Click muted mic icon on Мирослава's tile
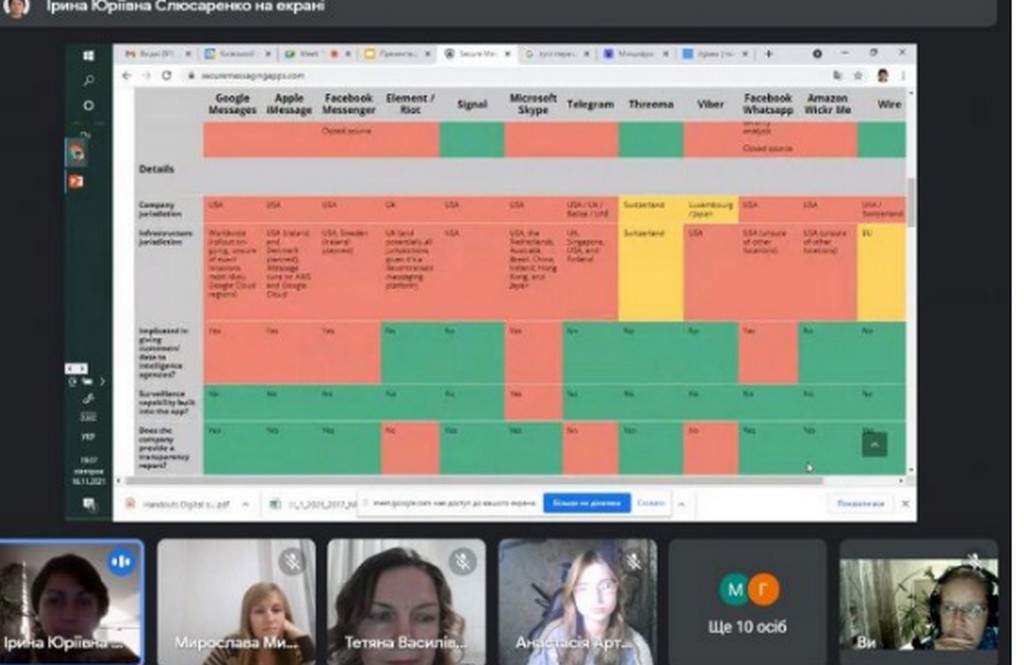 click(292, 562)
